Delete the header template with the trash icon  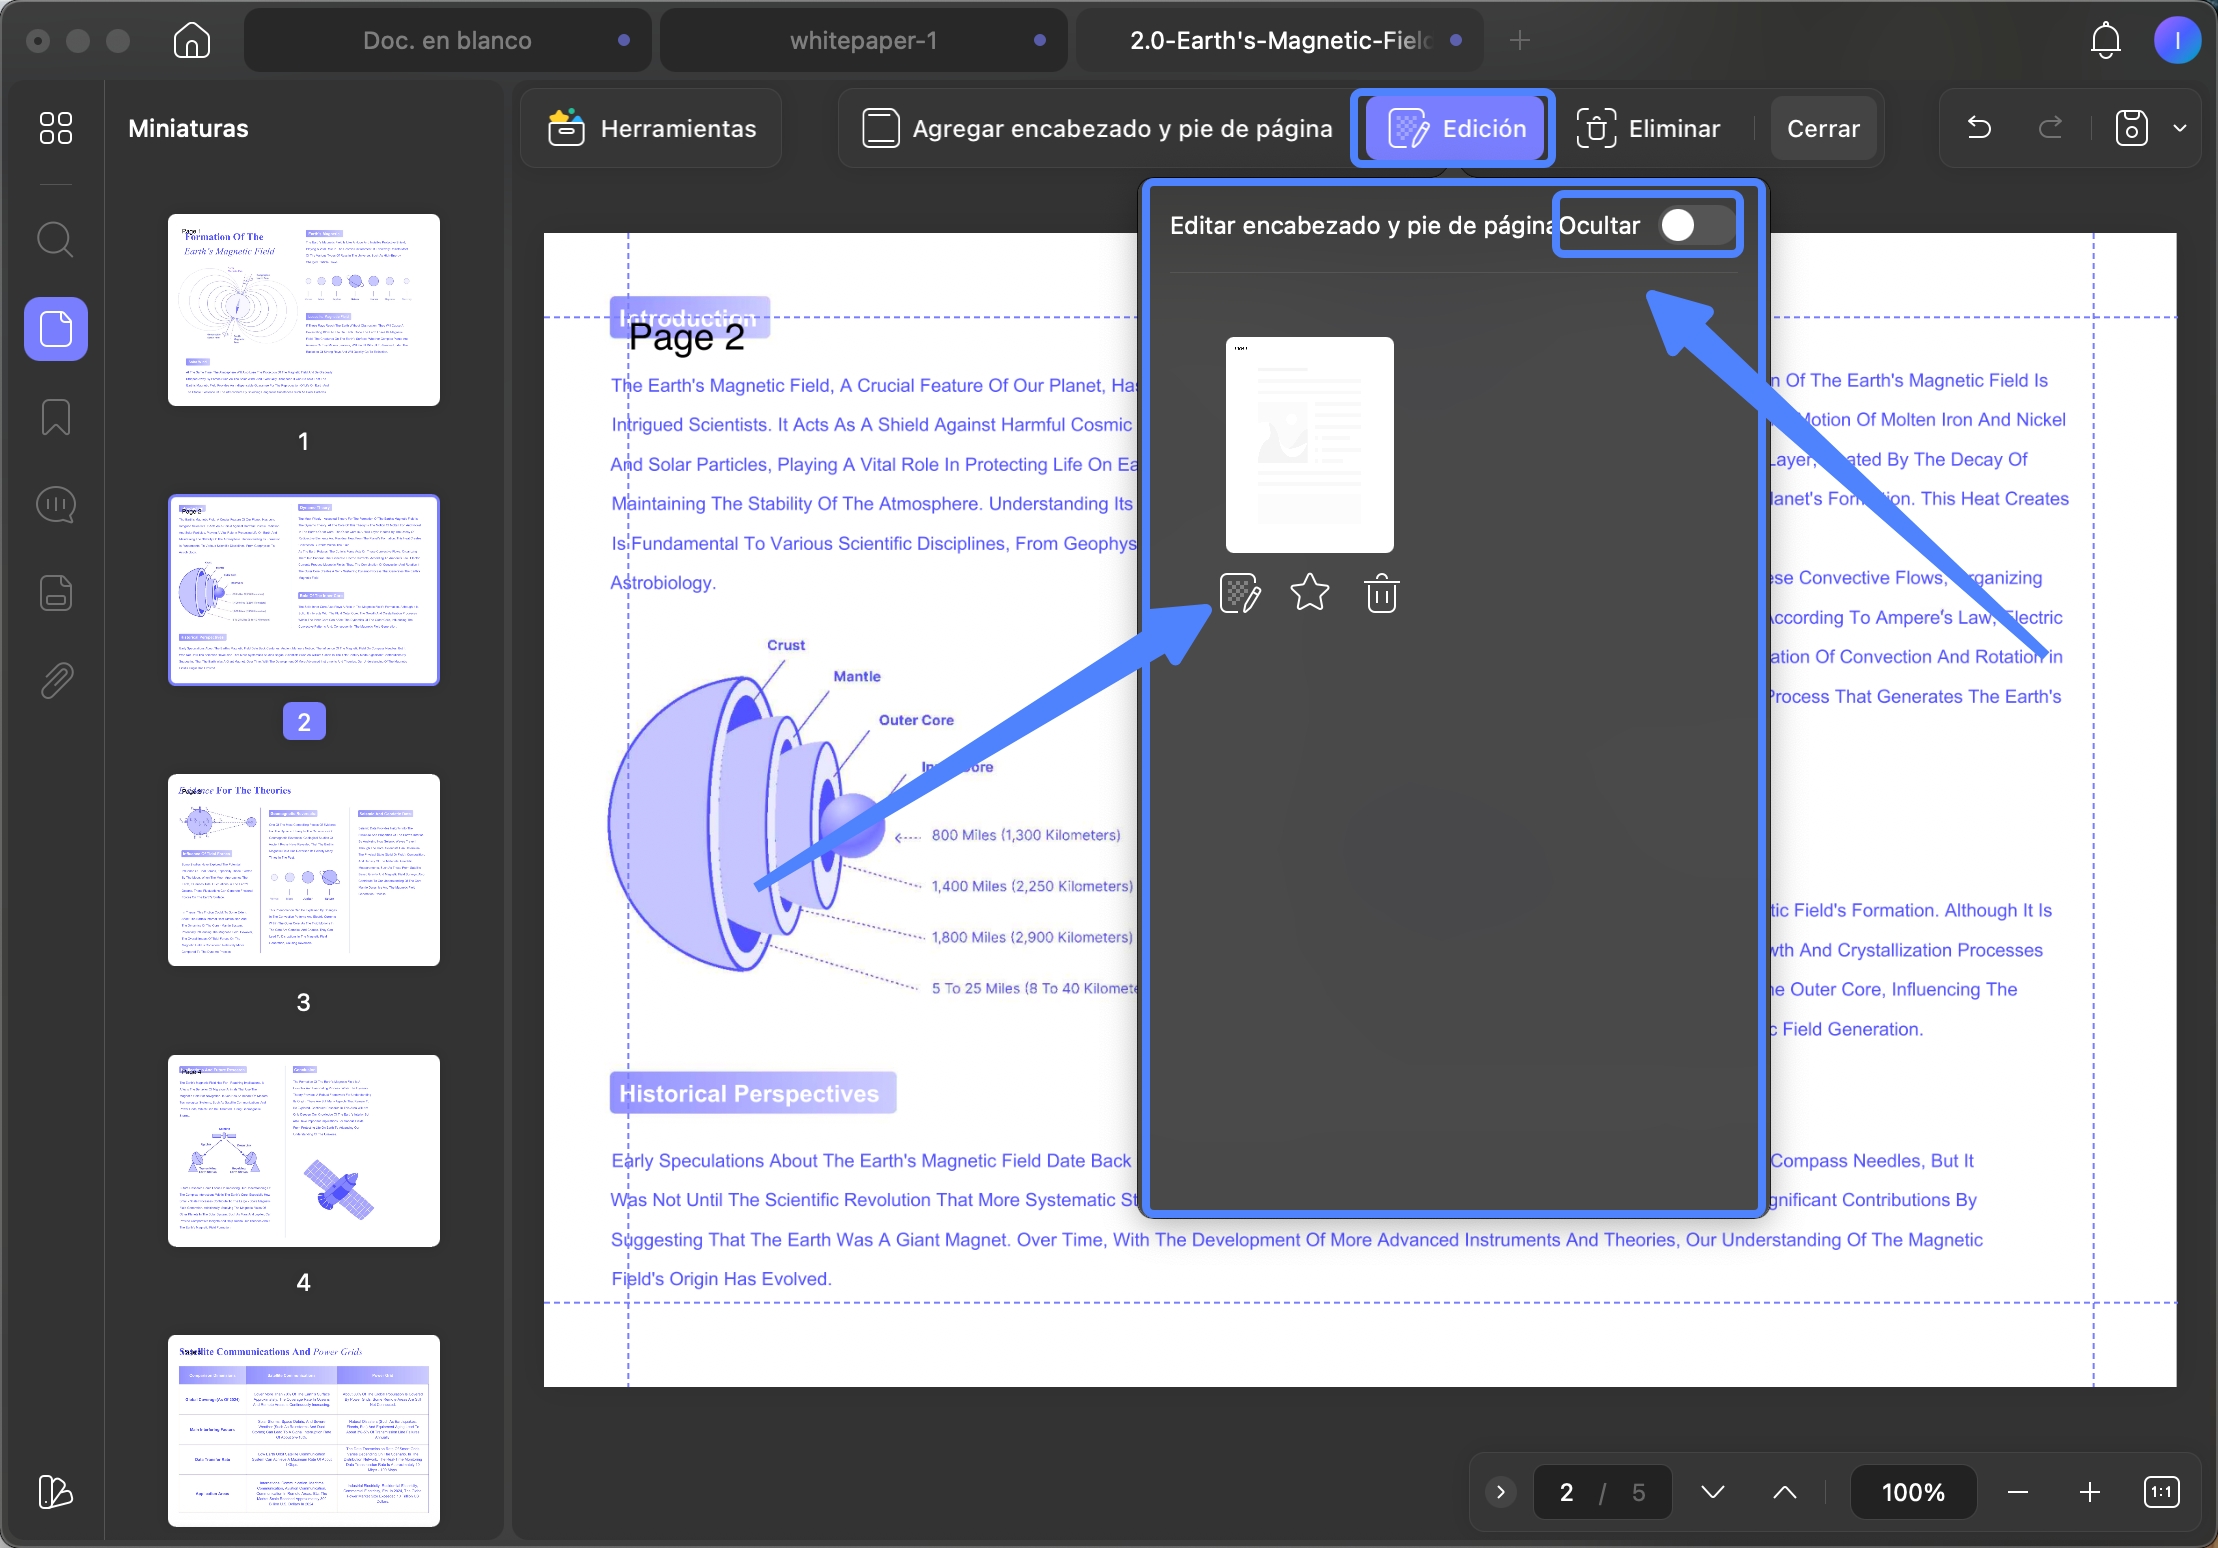1381,594
